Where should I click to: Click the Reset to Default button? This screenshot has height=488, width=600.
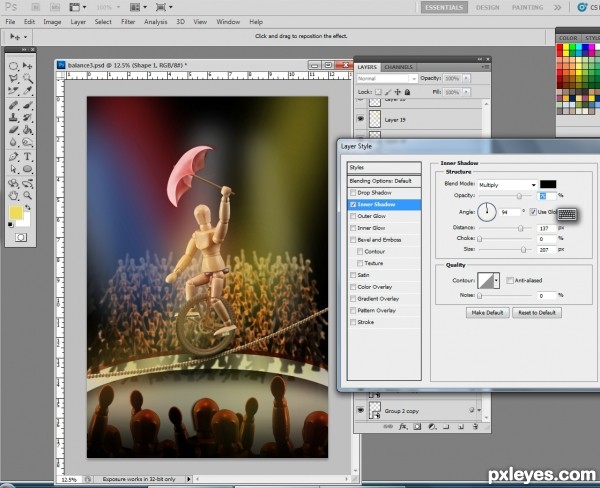click(x=537, y=313)
